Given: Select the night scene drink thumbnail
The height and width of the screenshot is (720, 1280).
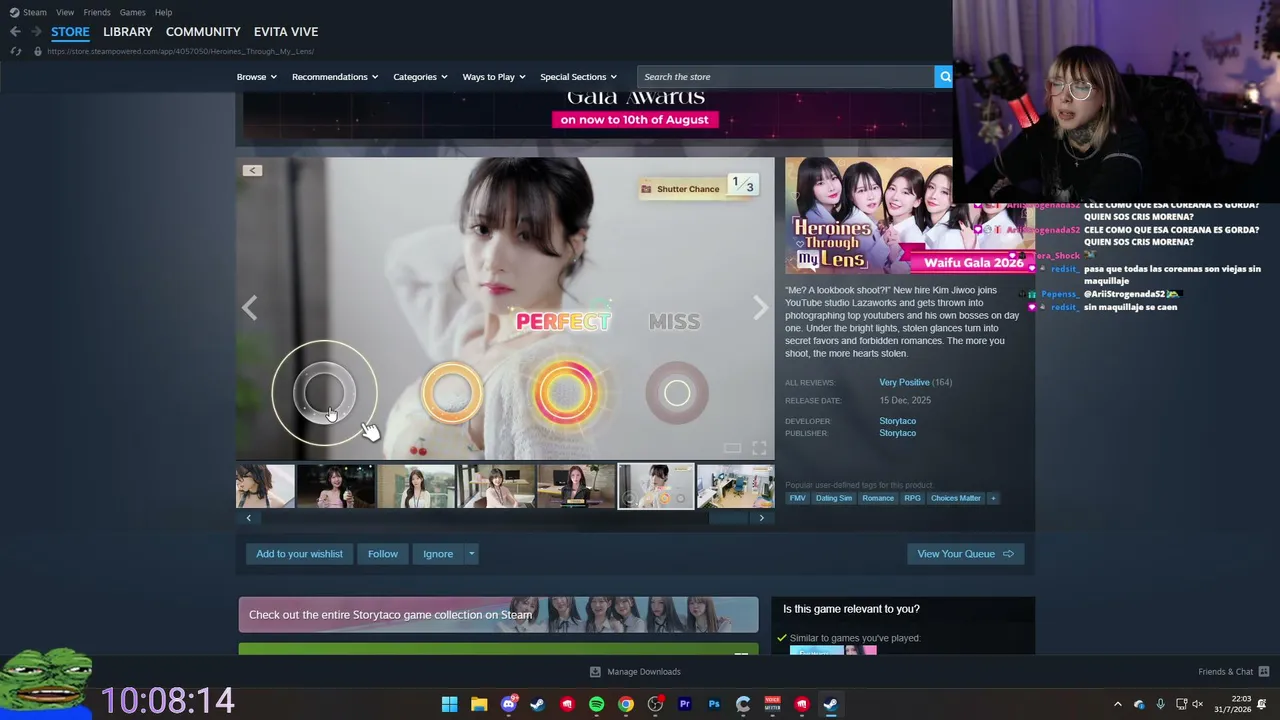Looking at the screenshot, I should 336,487.
